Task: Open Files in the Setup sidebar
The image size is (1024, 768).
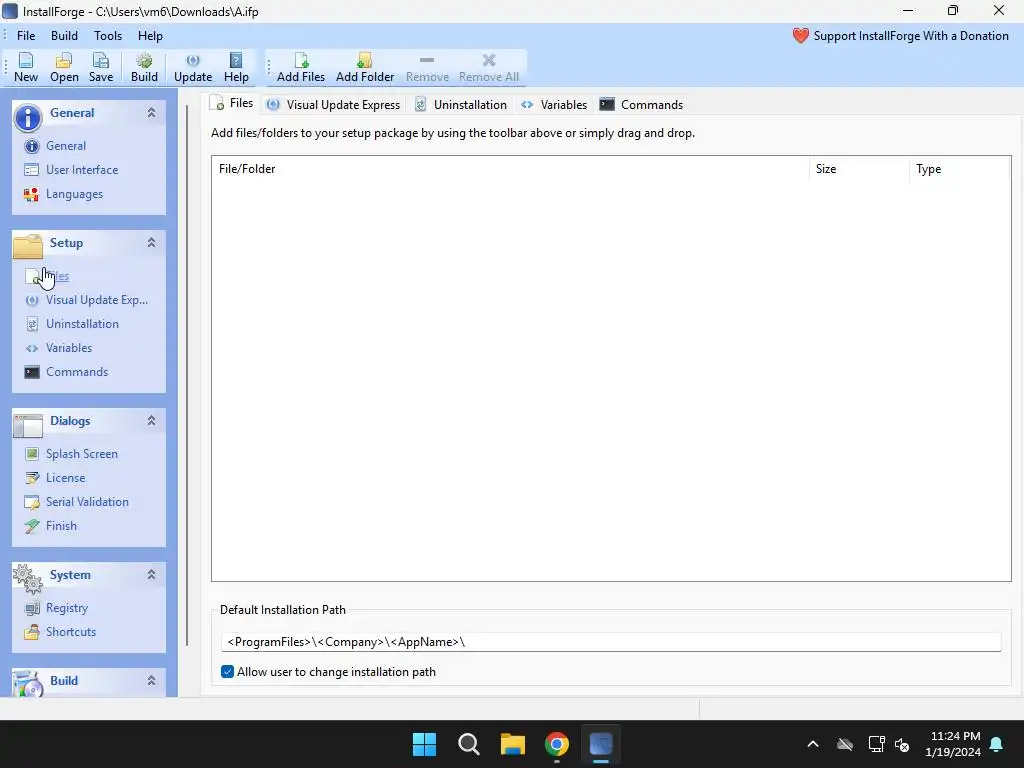Action: (57, 276)
